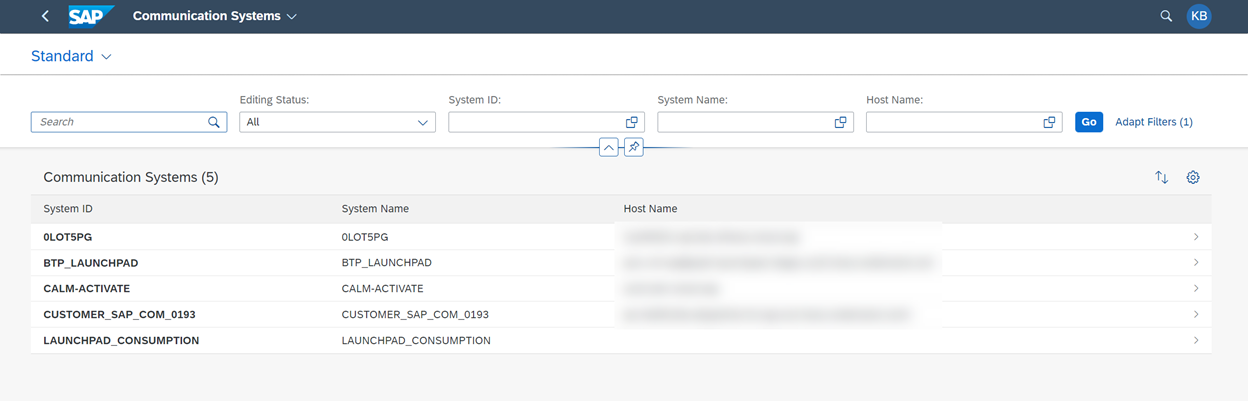Click System Name cell BTP_LAUNCHPAD
1248x401 pixels.
point(387,262)
